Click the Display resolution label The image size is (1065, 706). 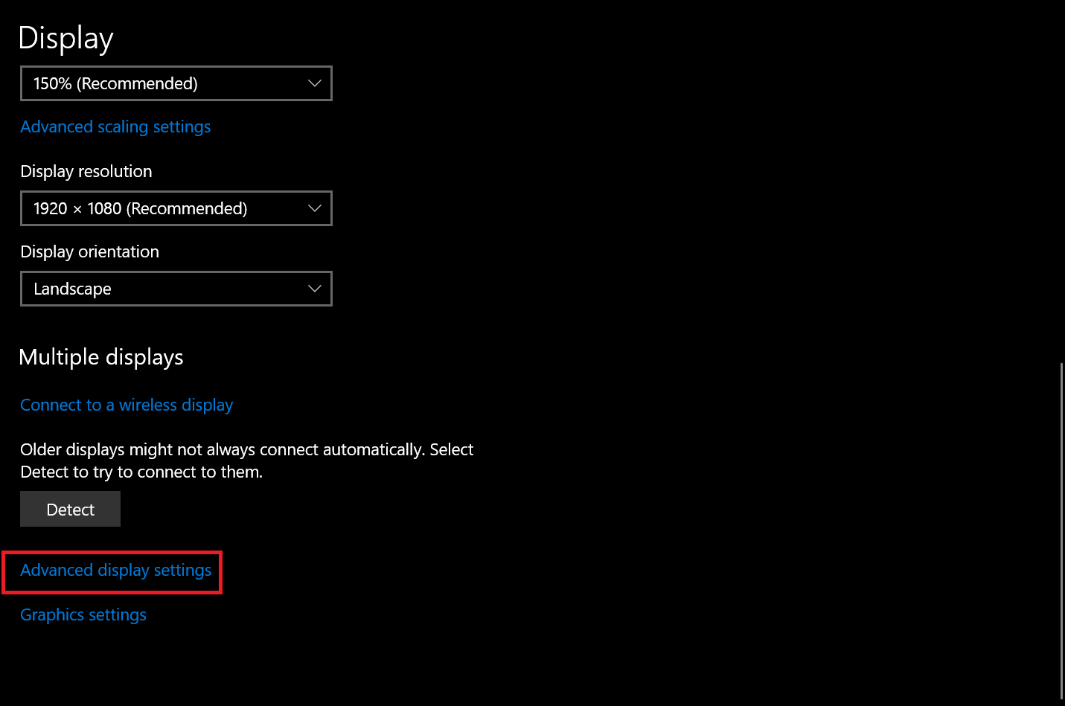pyautogui.click(x=86, y=171)
